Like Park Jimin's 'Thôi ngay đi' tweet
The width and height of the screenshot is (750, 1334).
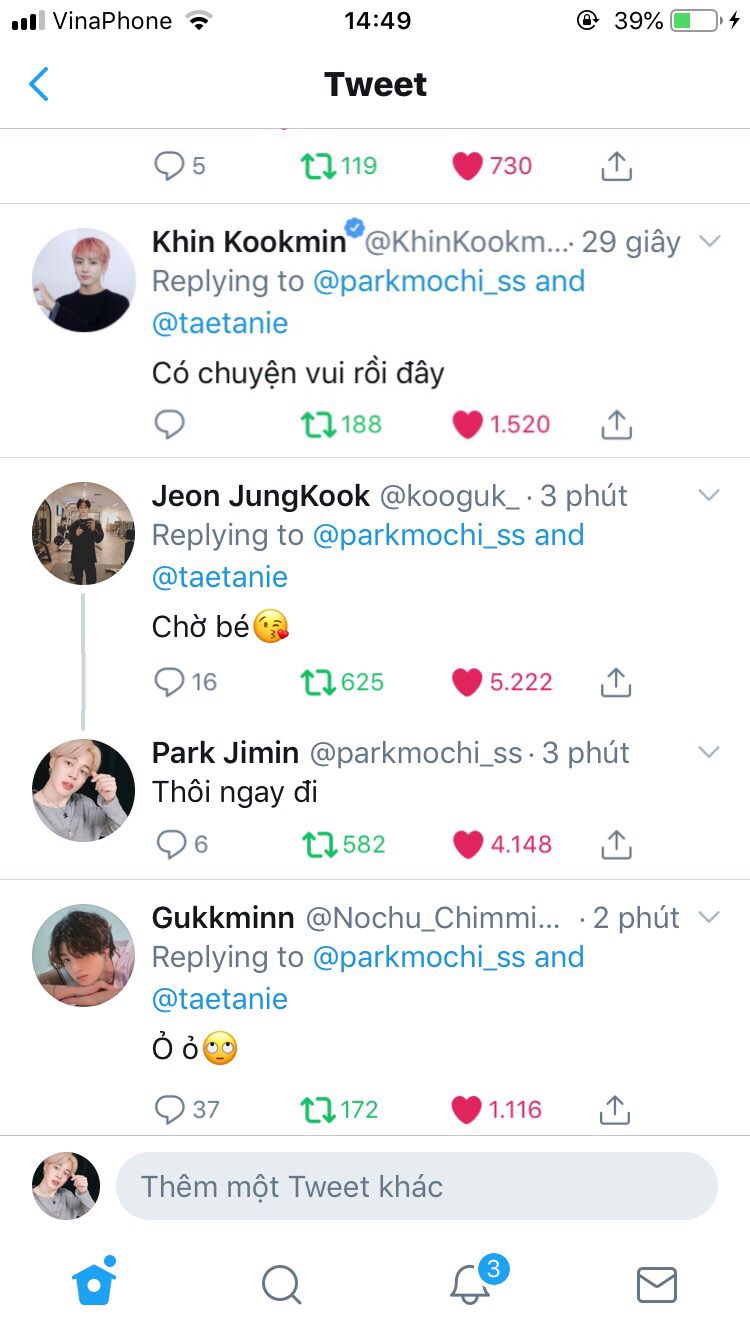467,845
